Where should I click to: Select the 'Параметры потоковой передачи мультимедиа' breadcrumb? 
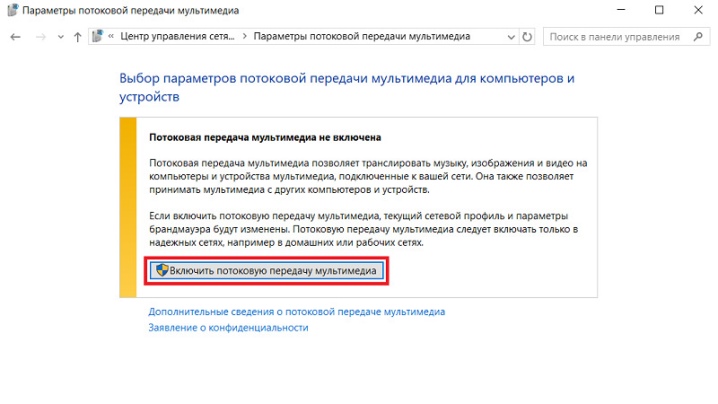(x=362, y=36)
